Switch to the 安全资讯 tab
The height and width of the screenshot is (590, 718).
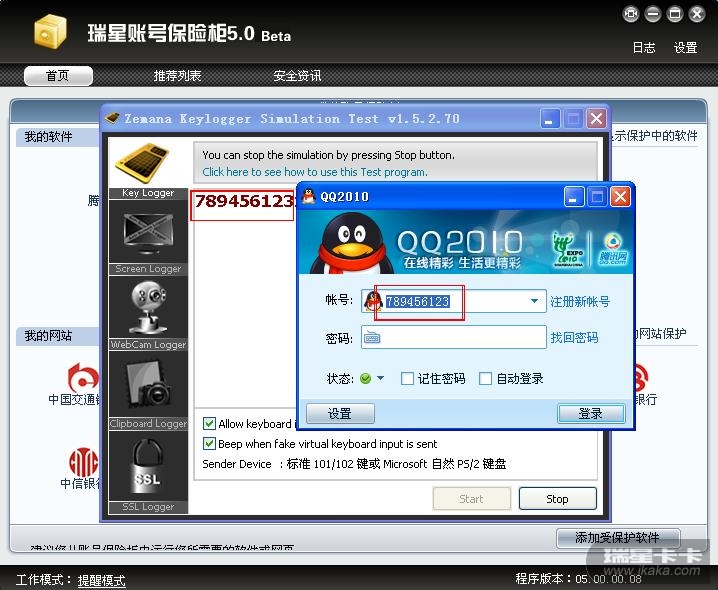coord(297,76)
